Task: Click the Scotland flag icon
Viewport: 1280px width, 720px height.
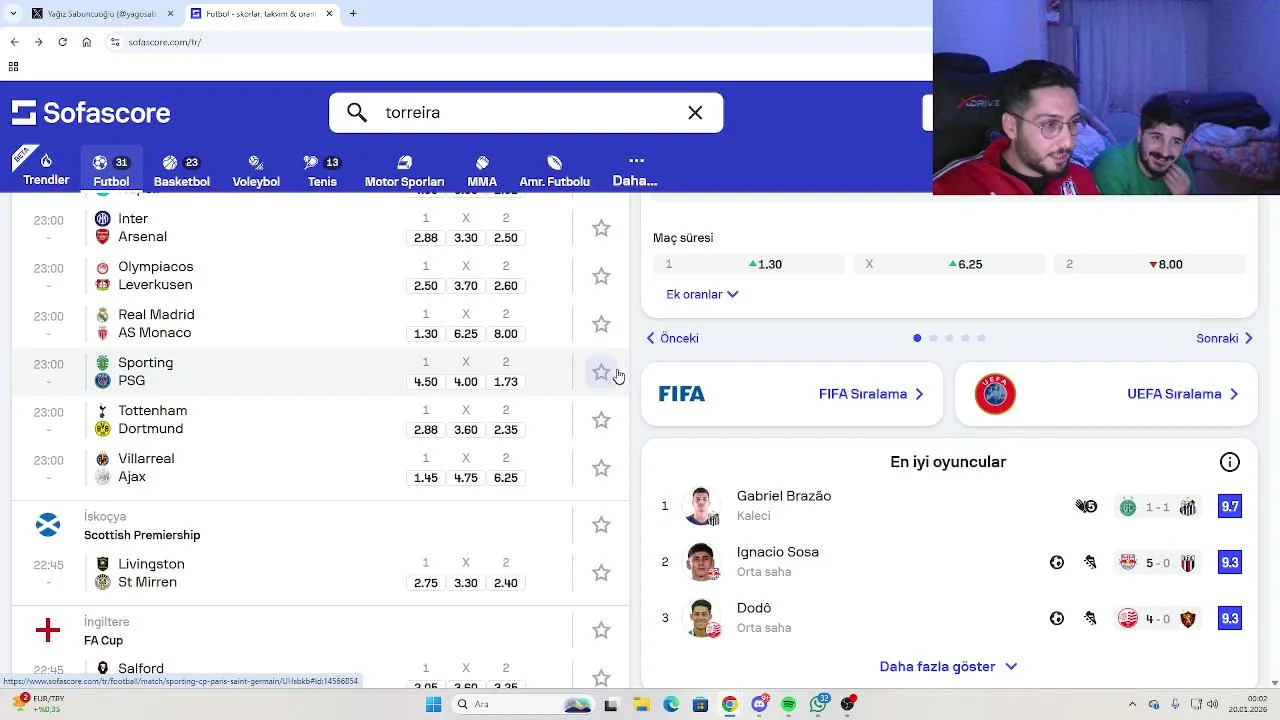Action: pos(47,525)
